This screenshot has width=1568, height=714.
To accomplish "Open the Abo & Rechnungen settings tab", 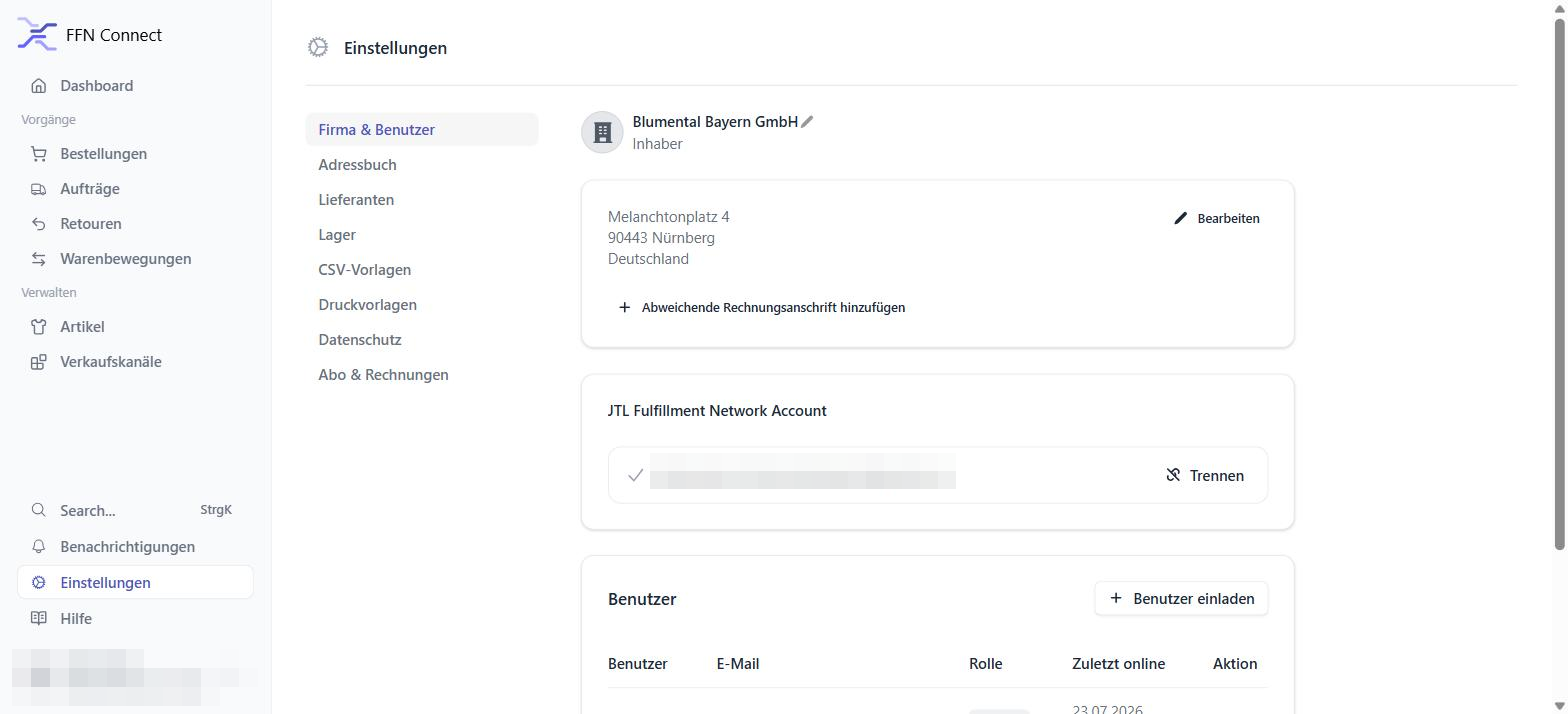I will pos(422,375).
